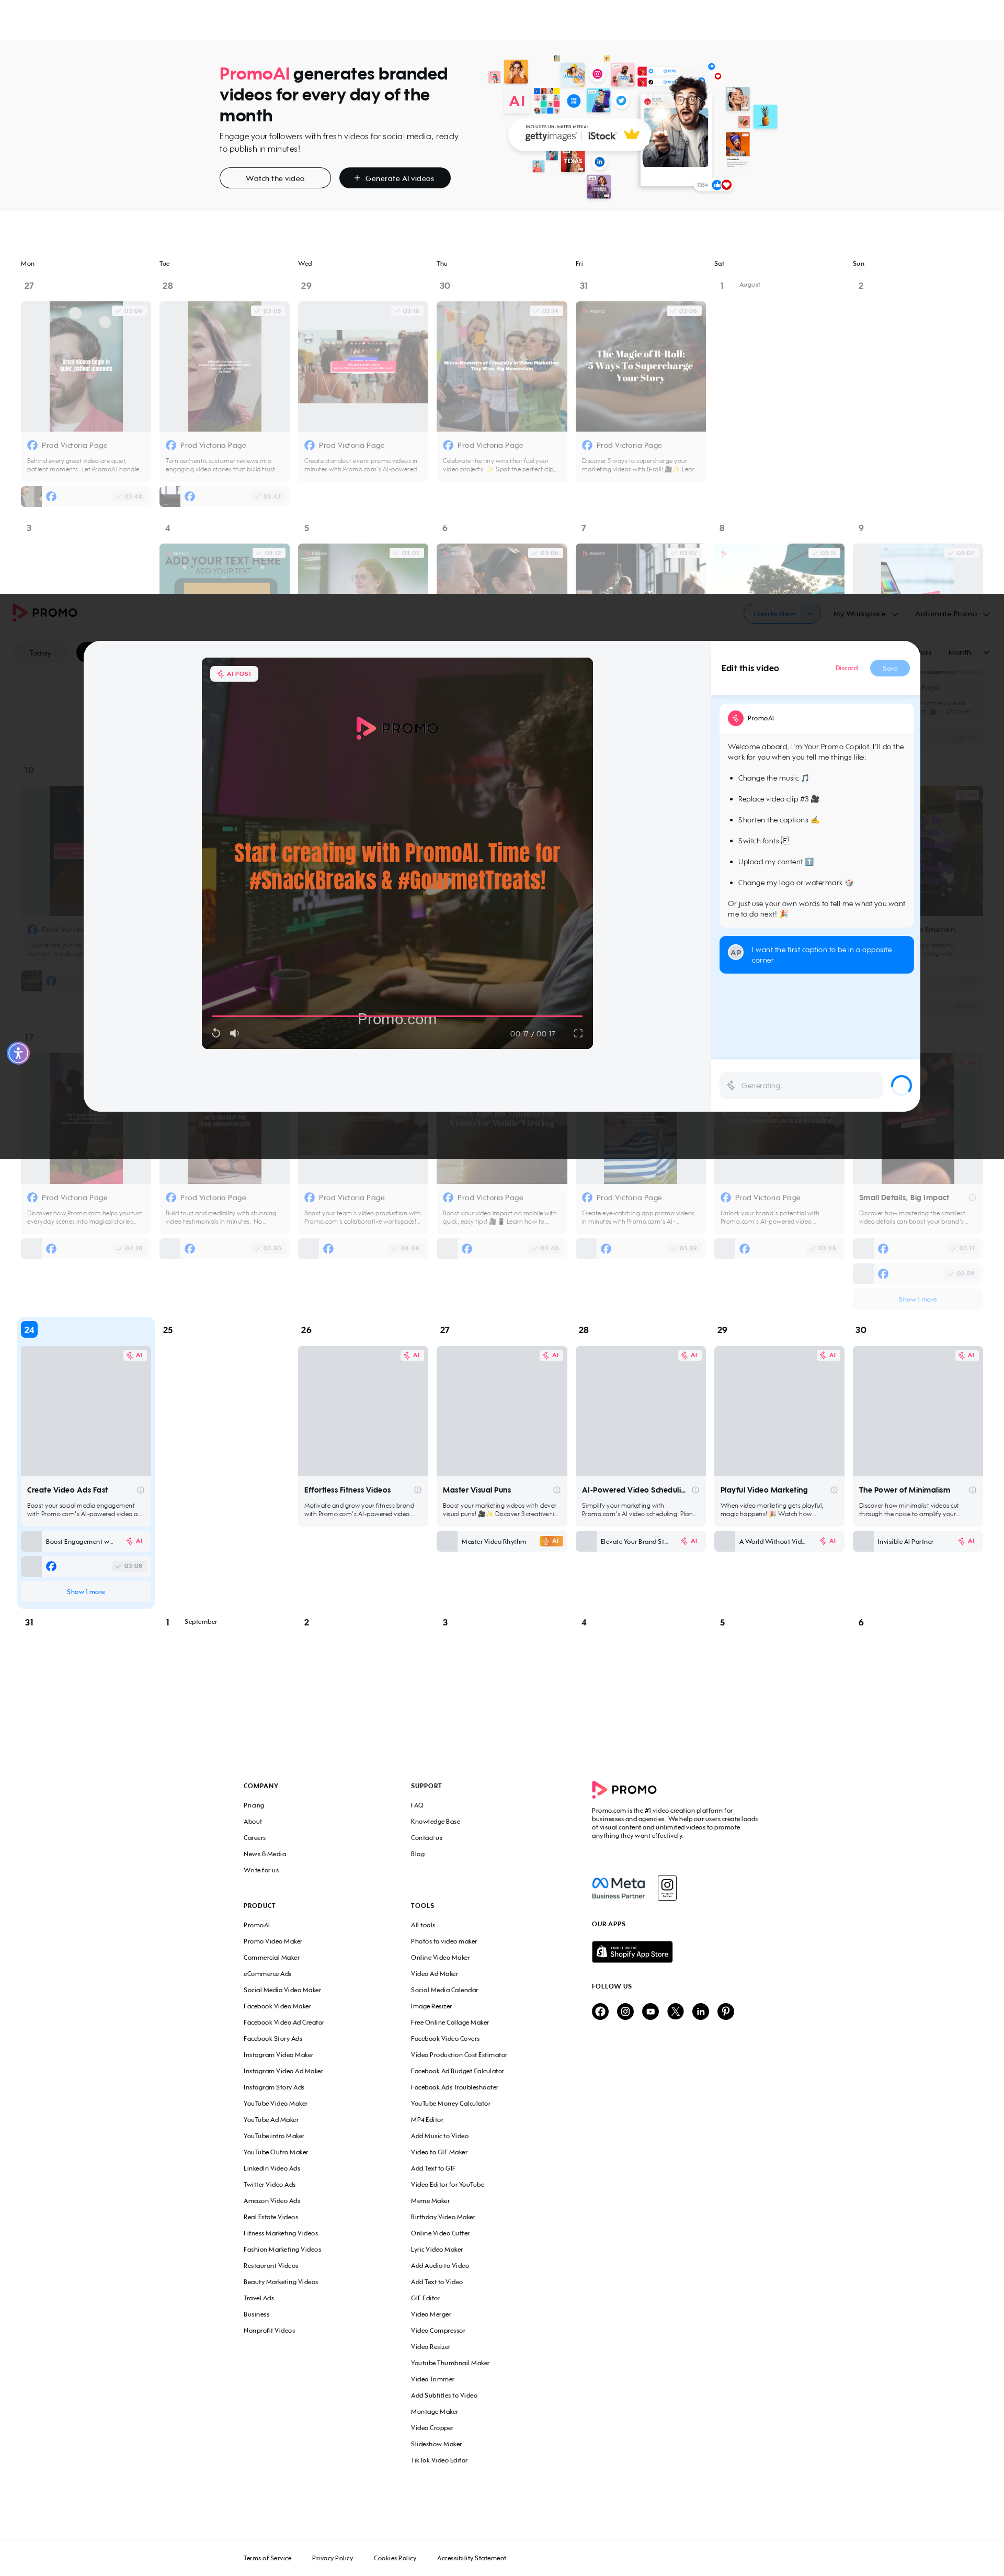Open the August 30 The Power of Minimalism thumbnail

click(x=917, y=1411)
